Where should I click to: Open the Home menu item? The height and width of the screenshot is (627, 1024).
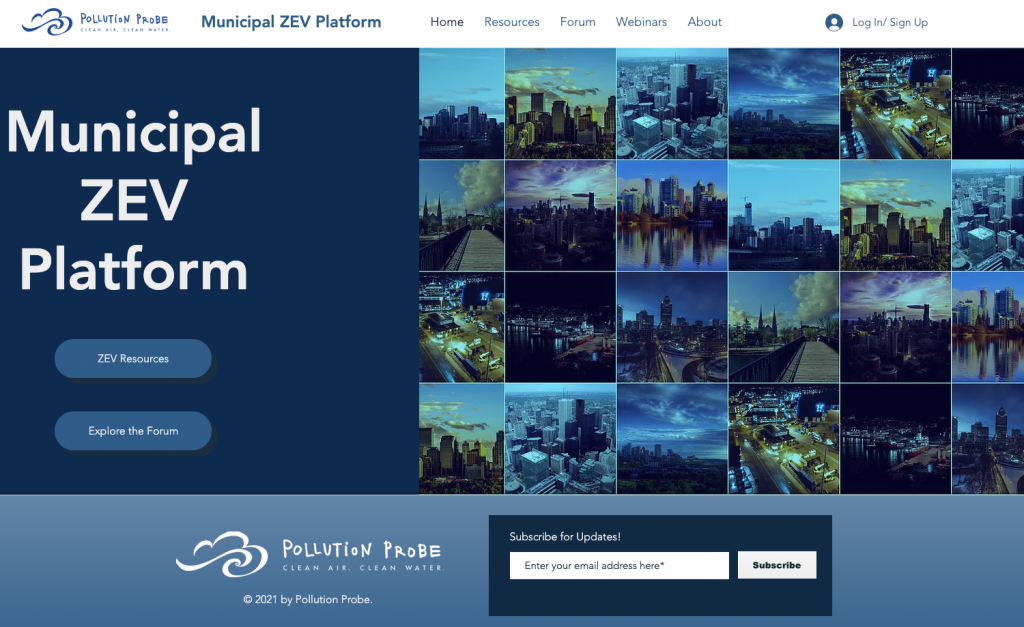coord(447,22)
